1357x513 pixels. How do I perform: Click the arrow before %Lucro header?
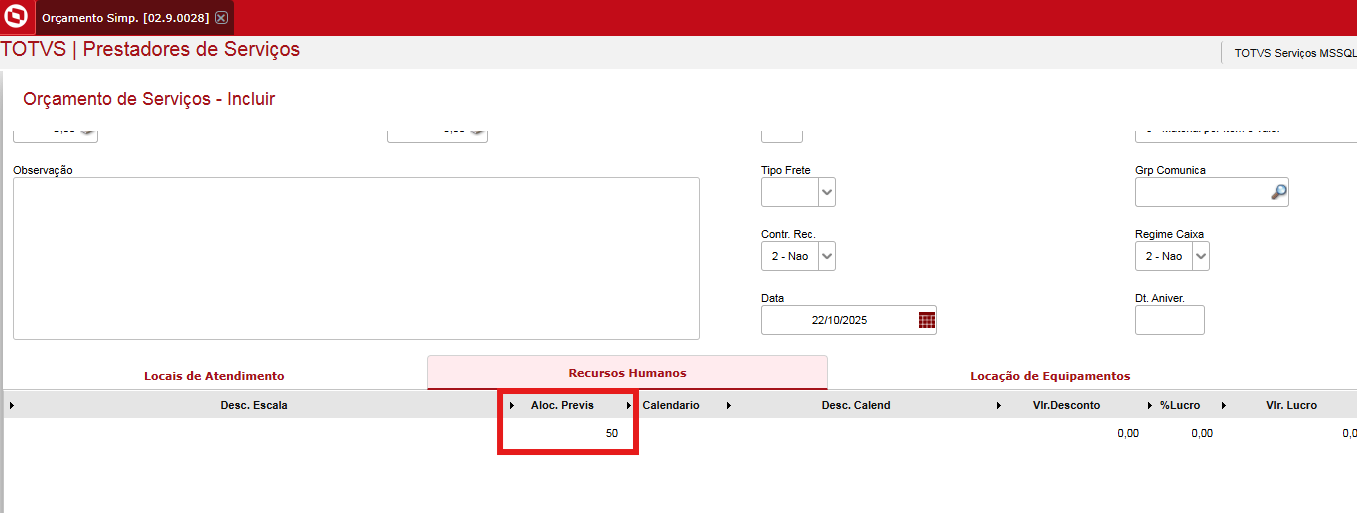point(1150,405)
